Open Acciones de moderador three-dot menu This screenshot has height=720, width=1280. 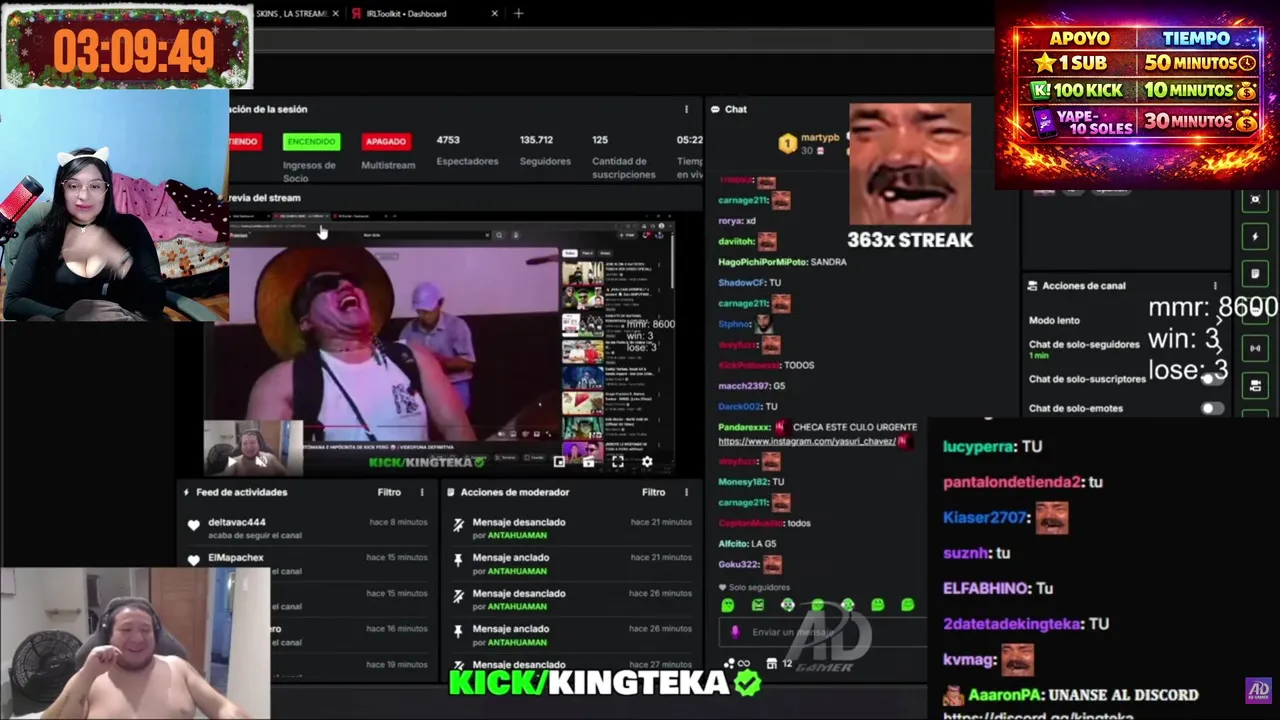tap(686, 492)
